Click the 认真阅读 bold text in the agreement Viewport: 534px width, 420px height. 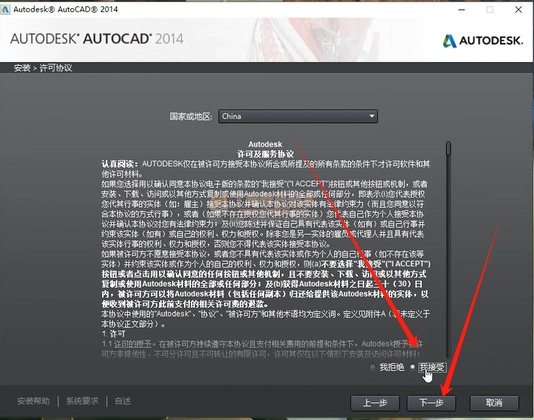(120, 164)
